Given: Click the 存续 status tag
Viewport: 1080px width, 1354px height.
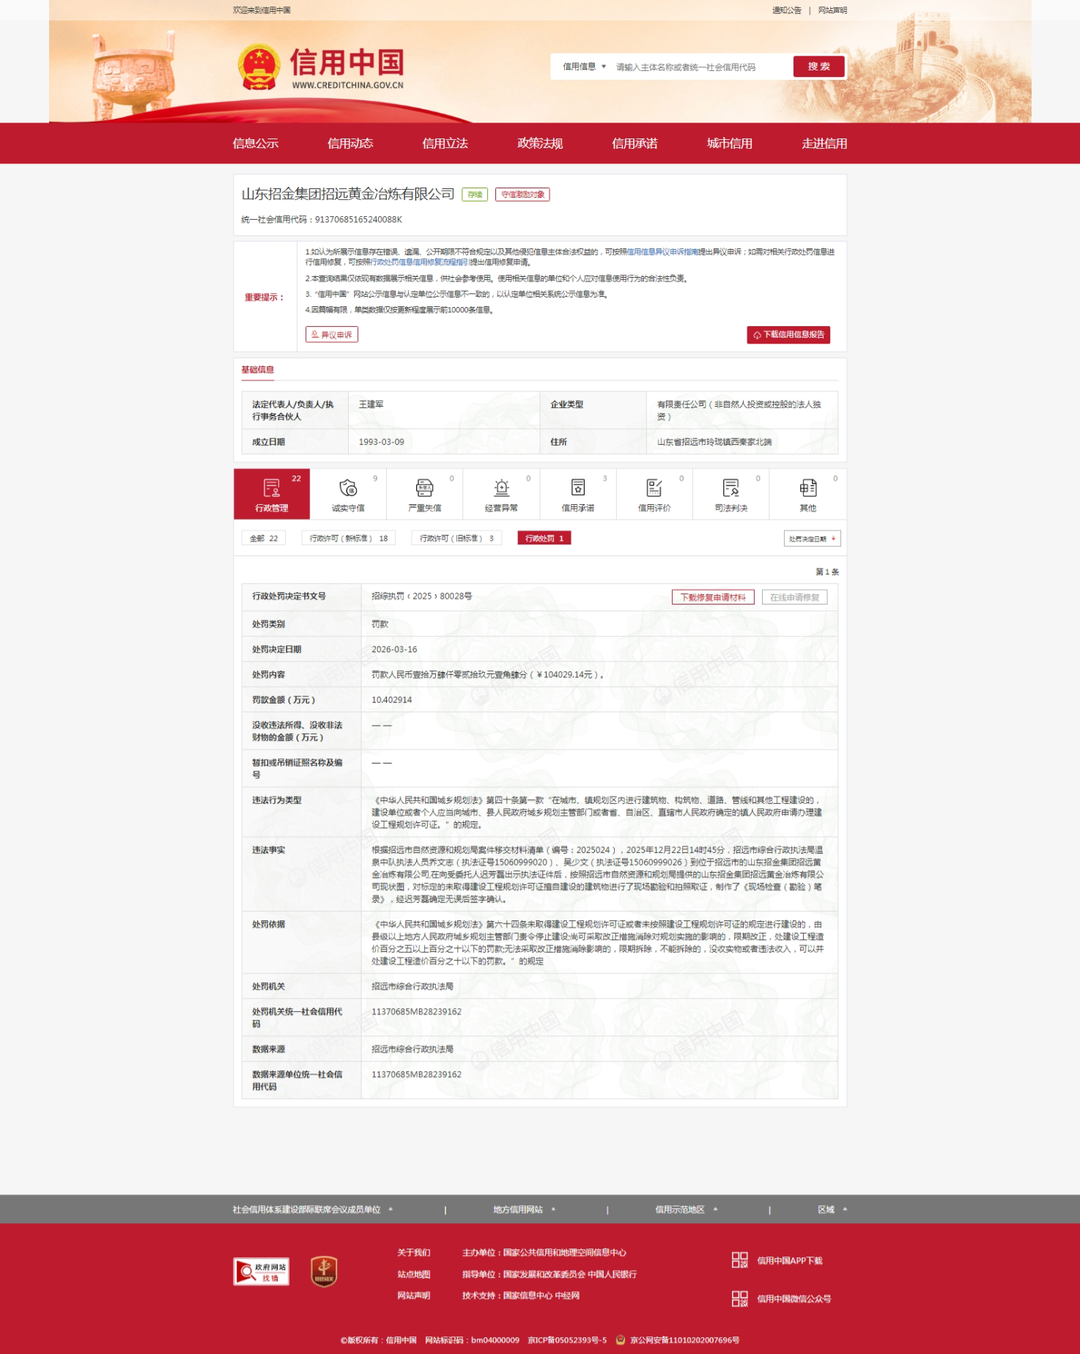Looking at the screenshot, I should pyautogui.click(x=475, y=194).
